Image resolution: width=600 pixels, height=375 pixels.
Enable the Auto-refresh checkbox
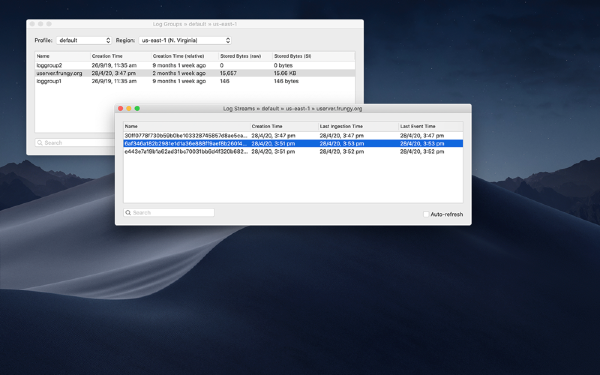pyautogui.click(x=426, y=214)
